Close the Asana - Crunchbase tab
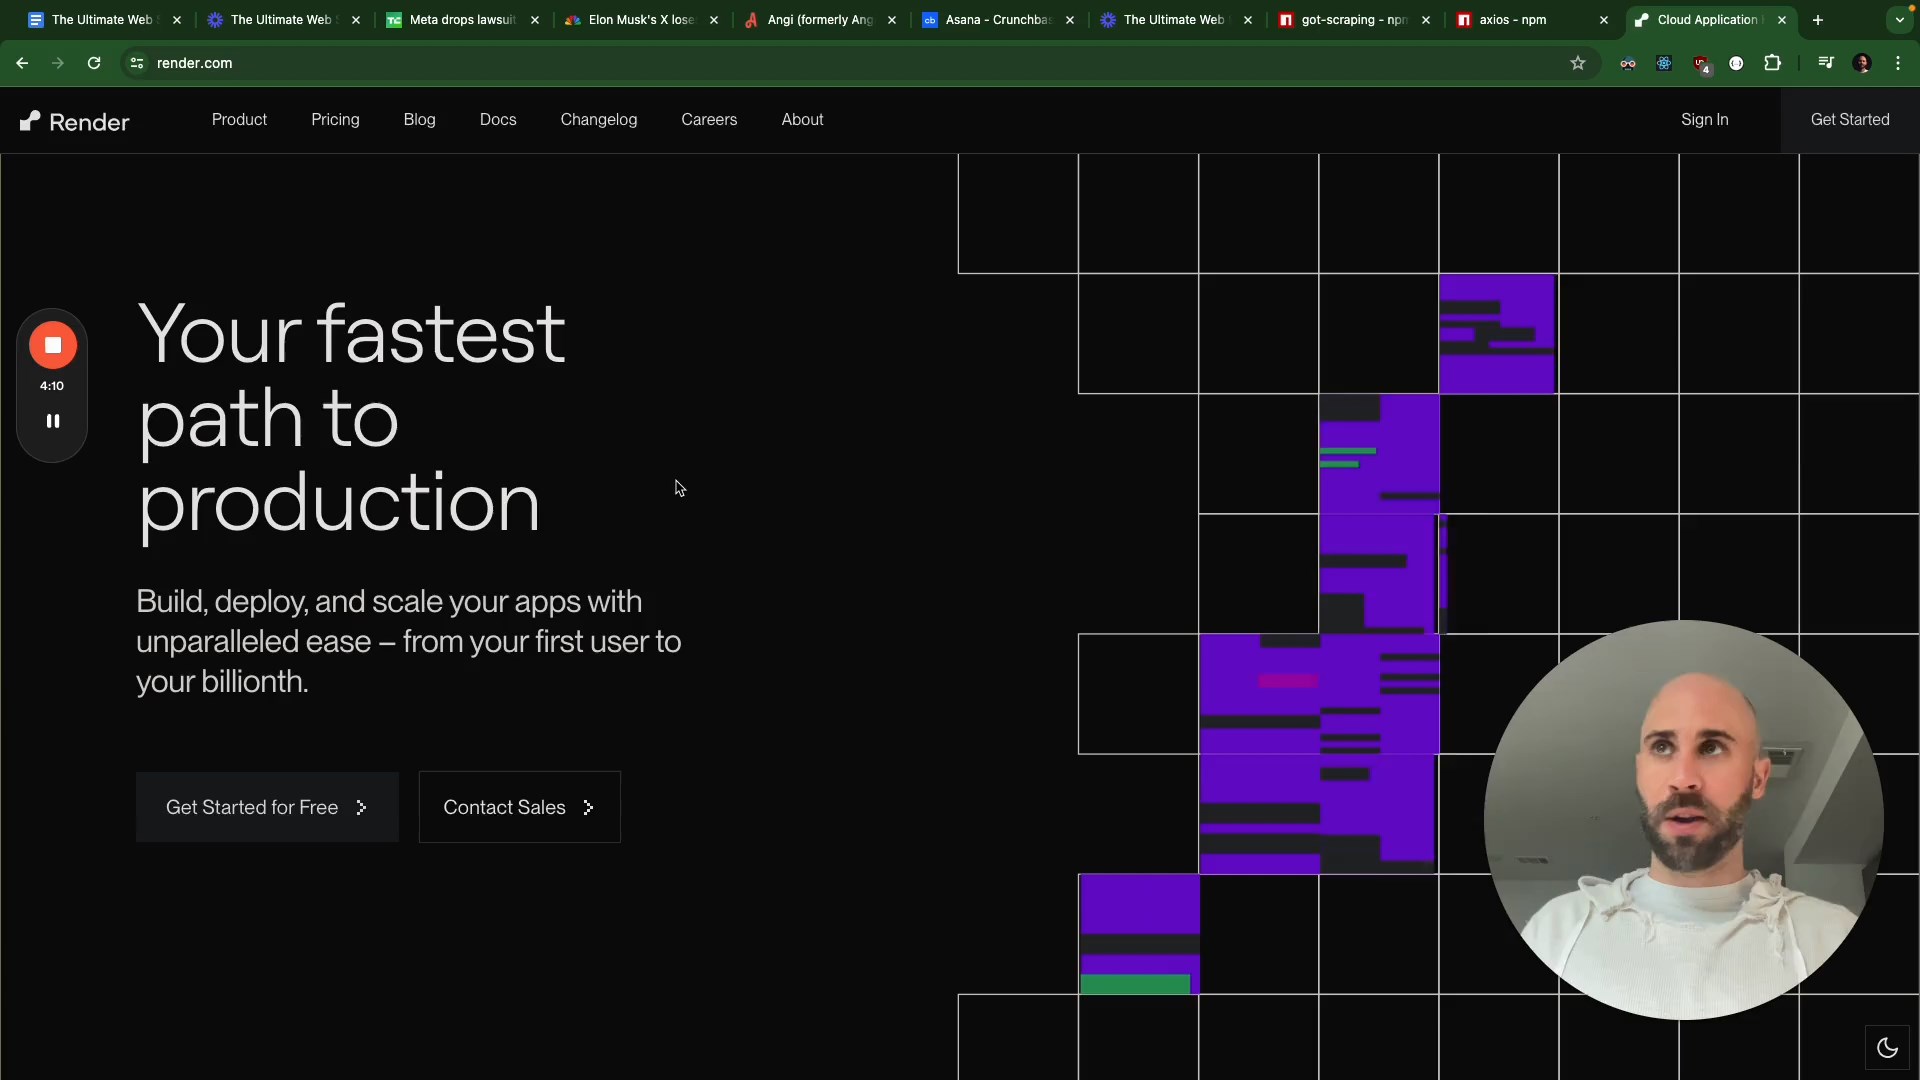Screen dimensions: 1920x1080 1070,20
